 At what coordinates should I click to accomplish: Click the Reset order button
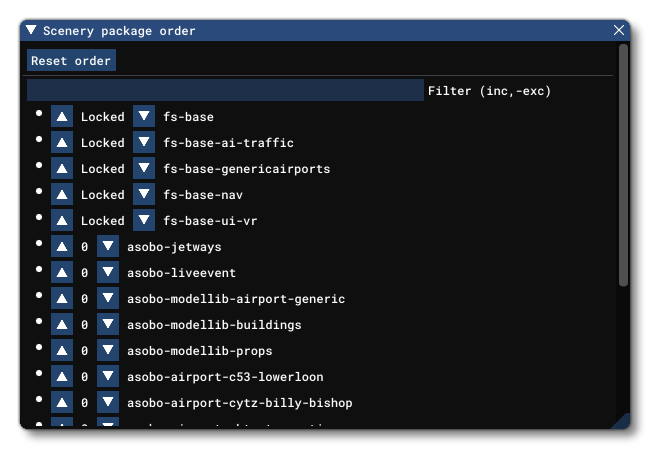tap(71, 61)
